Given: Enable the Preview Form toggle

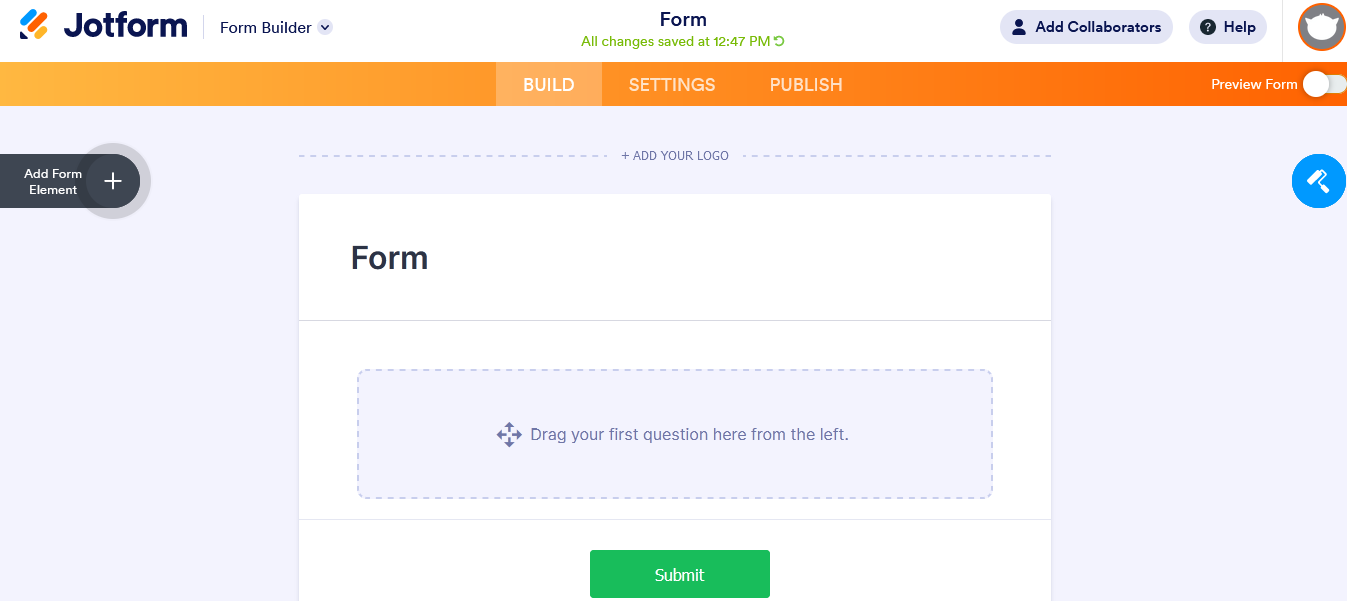Looking at the screenshot, I should tap(1325, 84).
